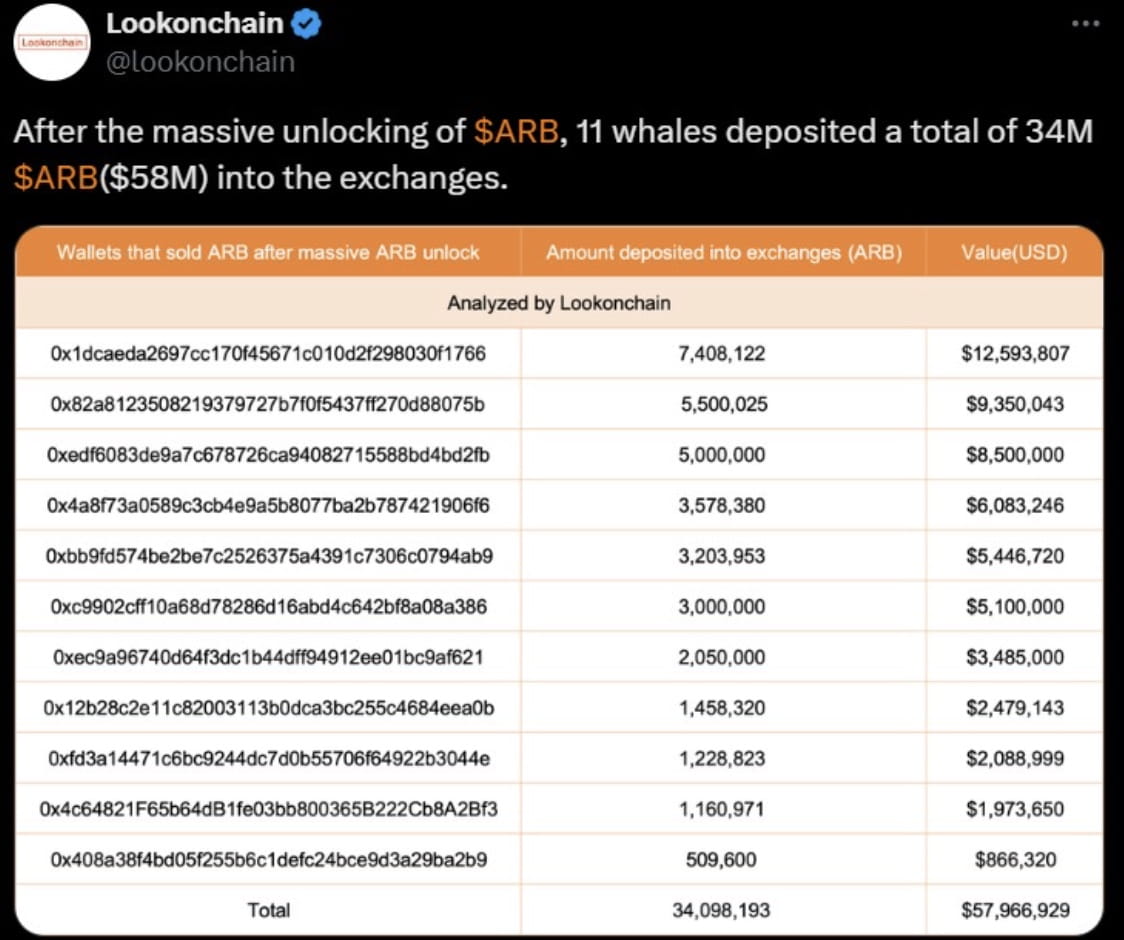Select the Total row of the table
Screen dimensions: 1124x940
(268, 910)
